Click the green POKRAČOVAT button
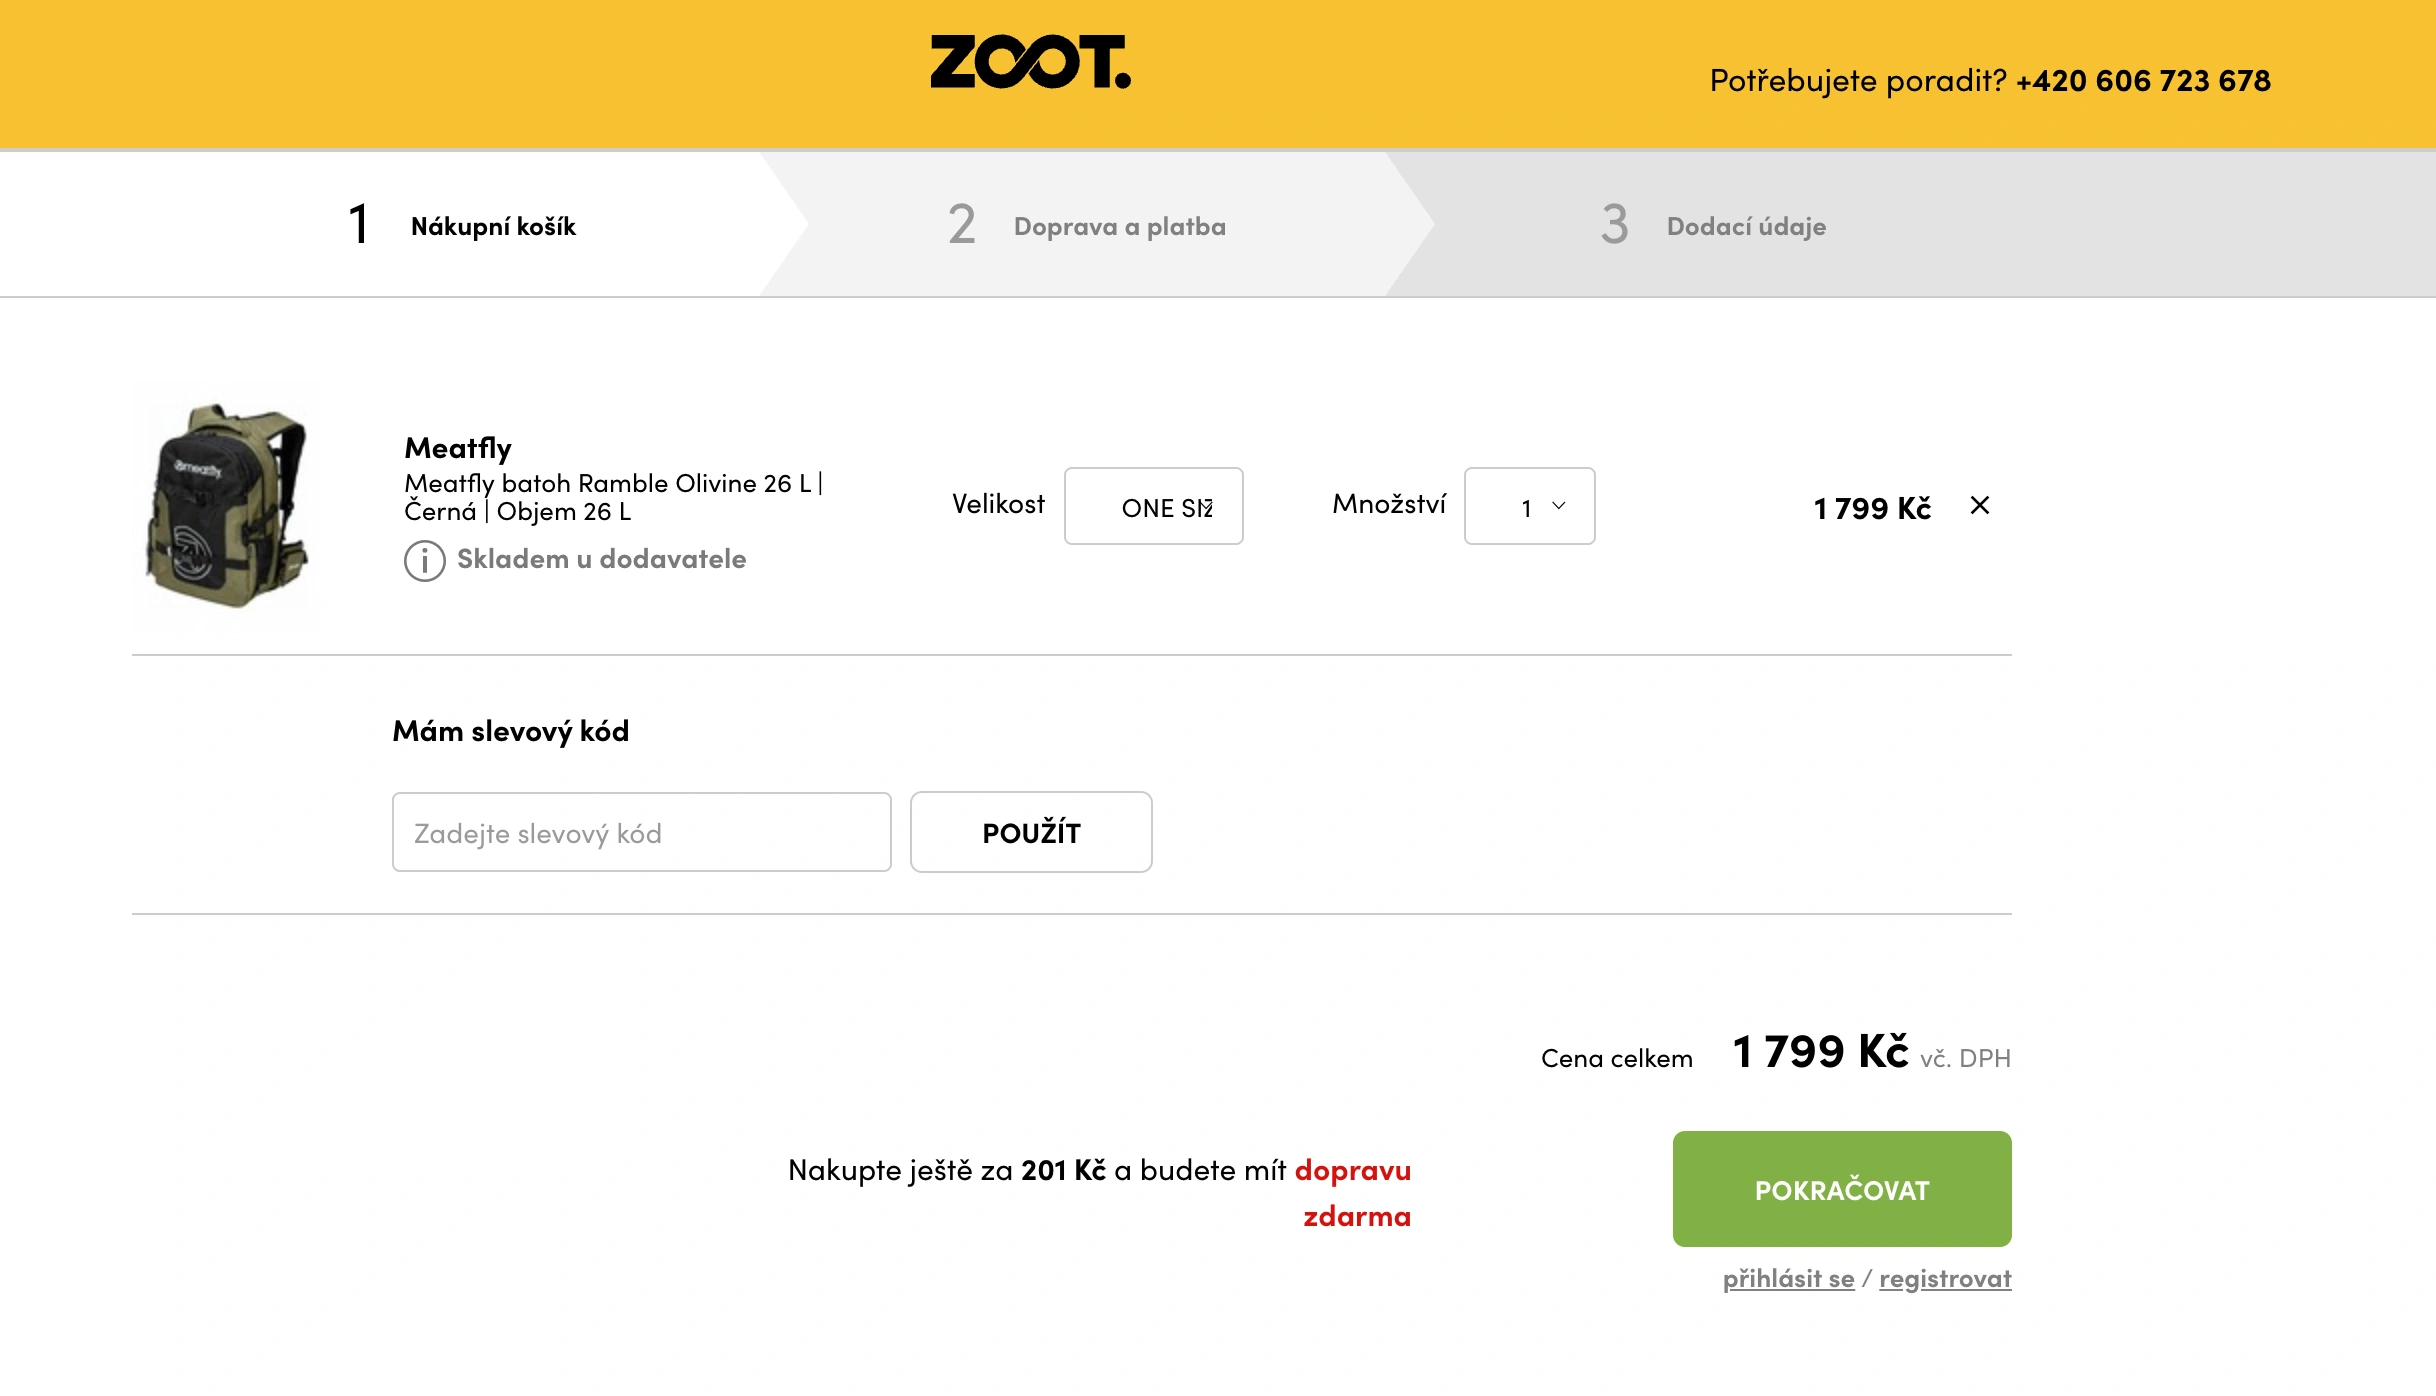 pos(1841,1189)
